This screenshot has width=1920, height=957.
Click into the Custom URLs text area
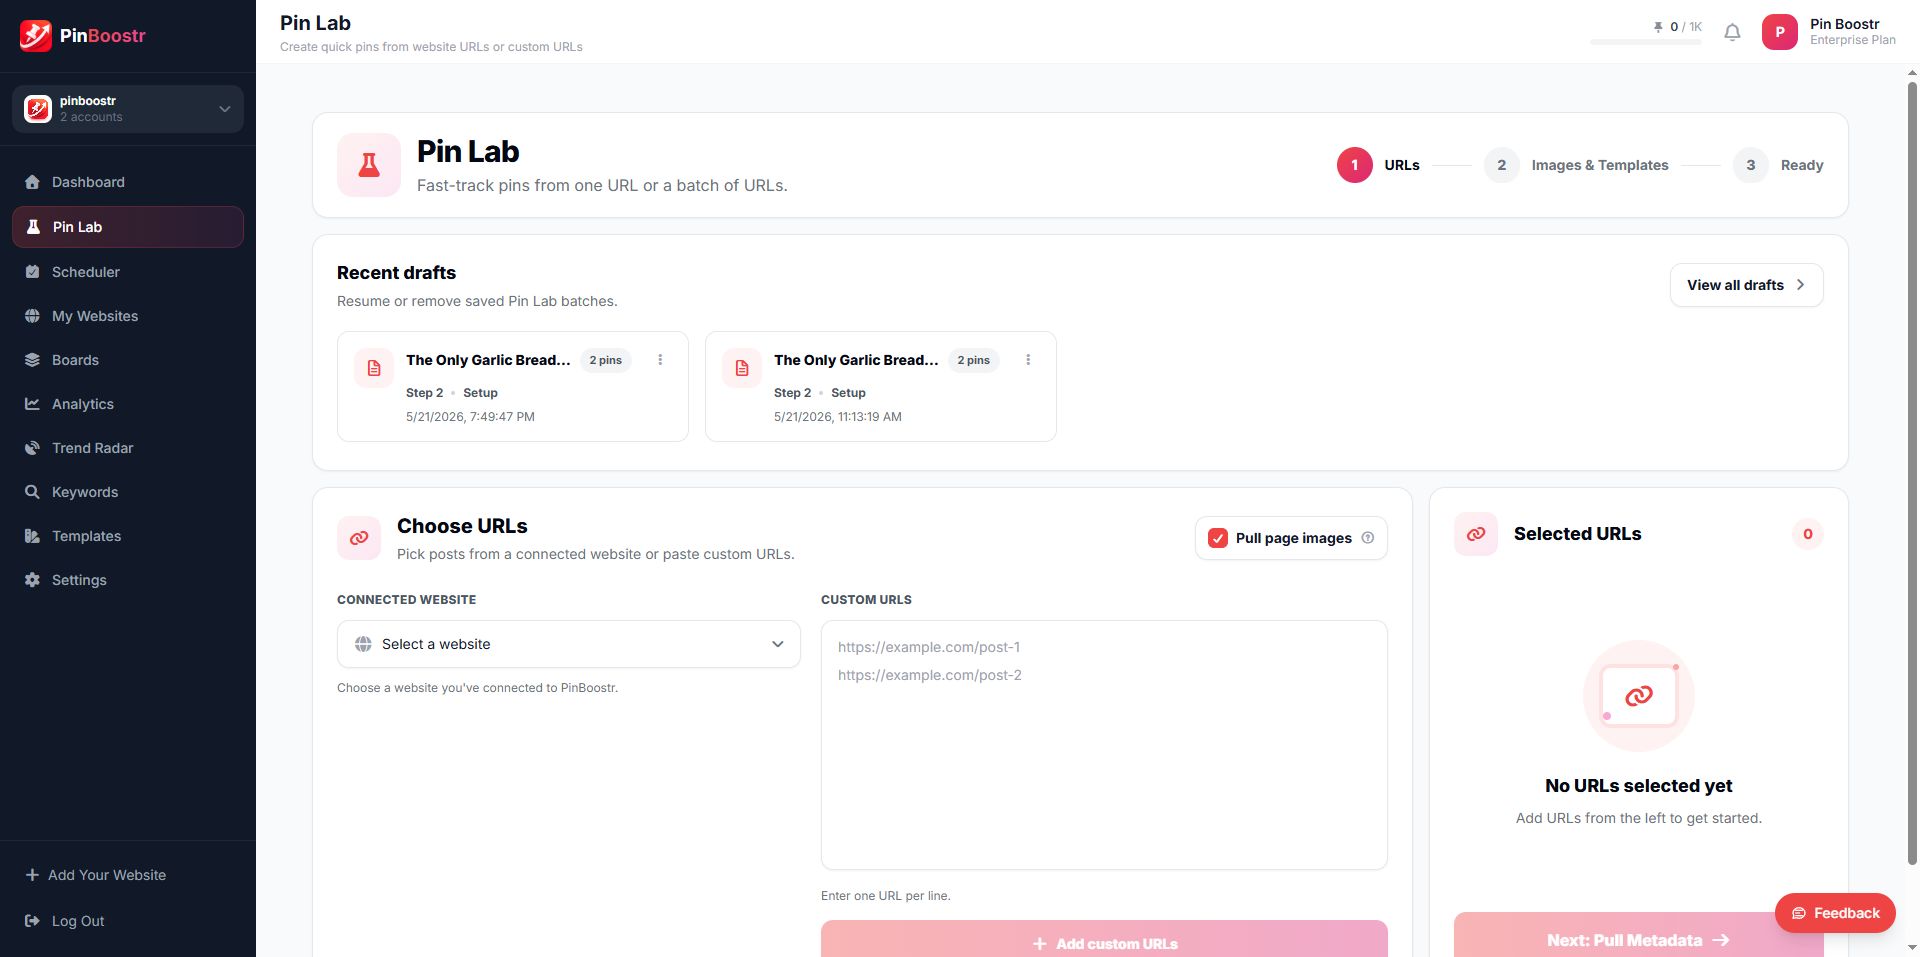(x=1104, y=745)
